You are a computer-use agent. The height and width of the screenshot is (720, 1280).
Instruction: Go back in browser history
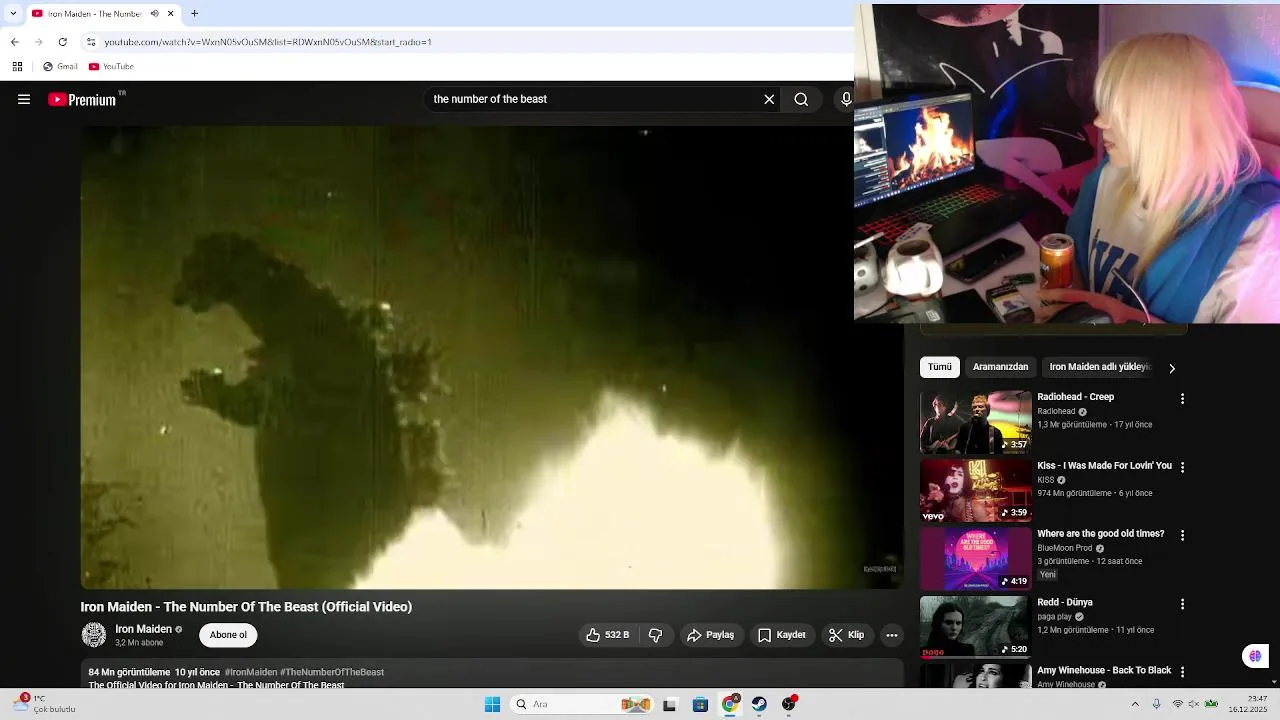point(14,42)
